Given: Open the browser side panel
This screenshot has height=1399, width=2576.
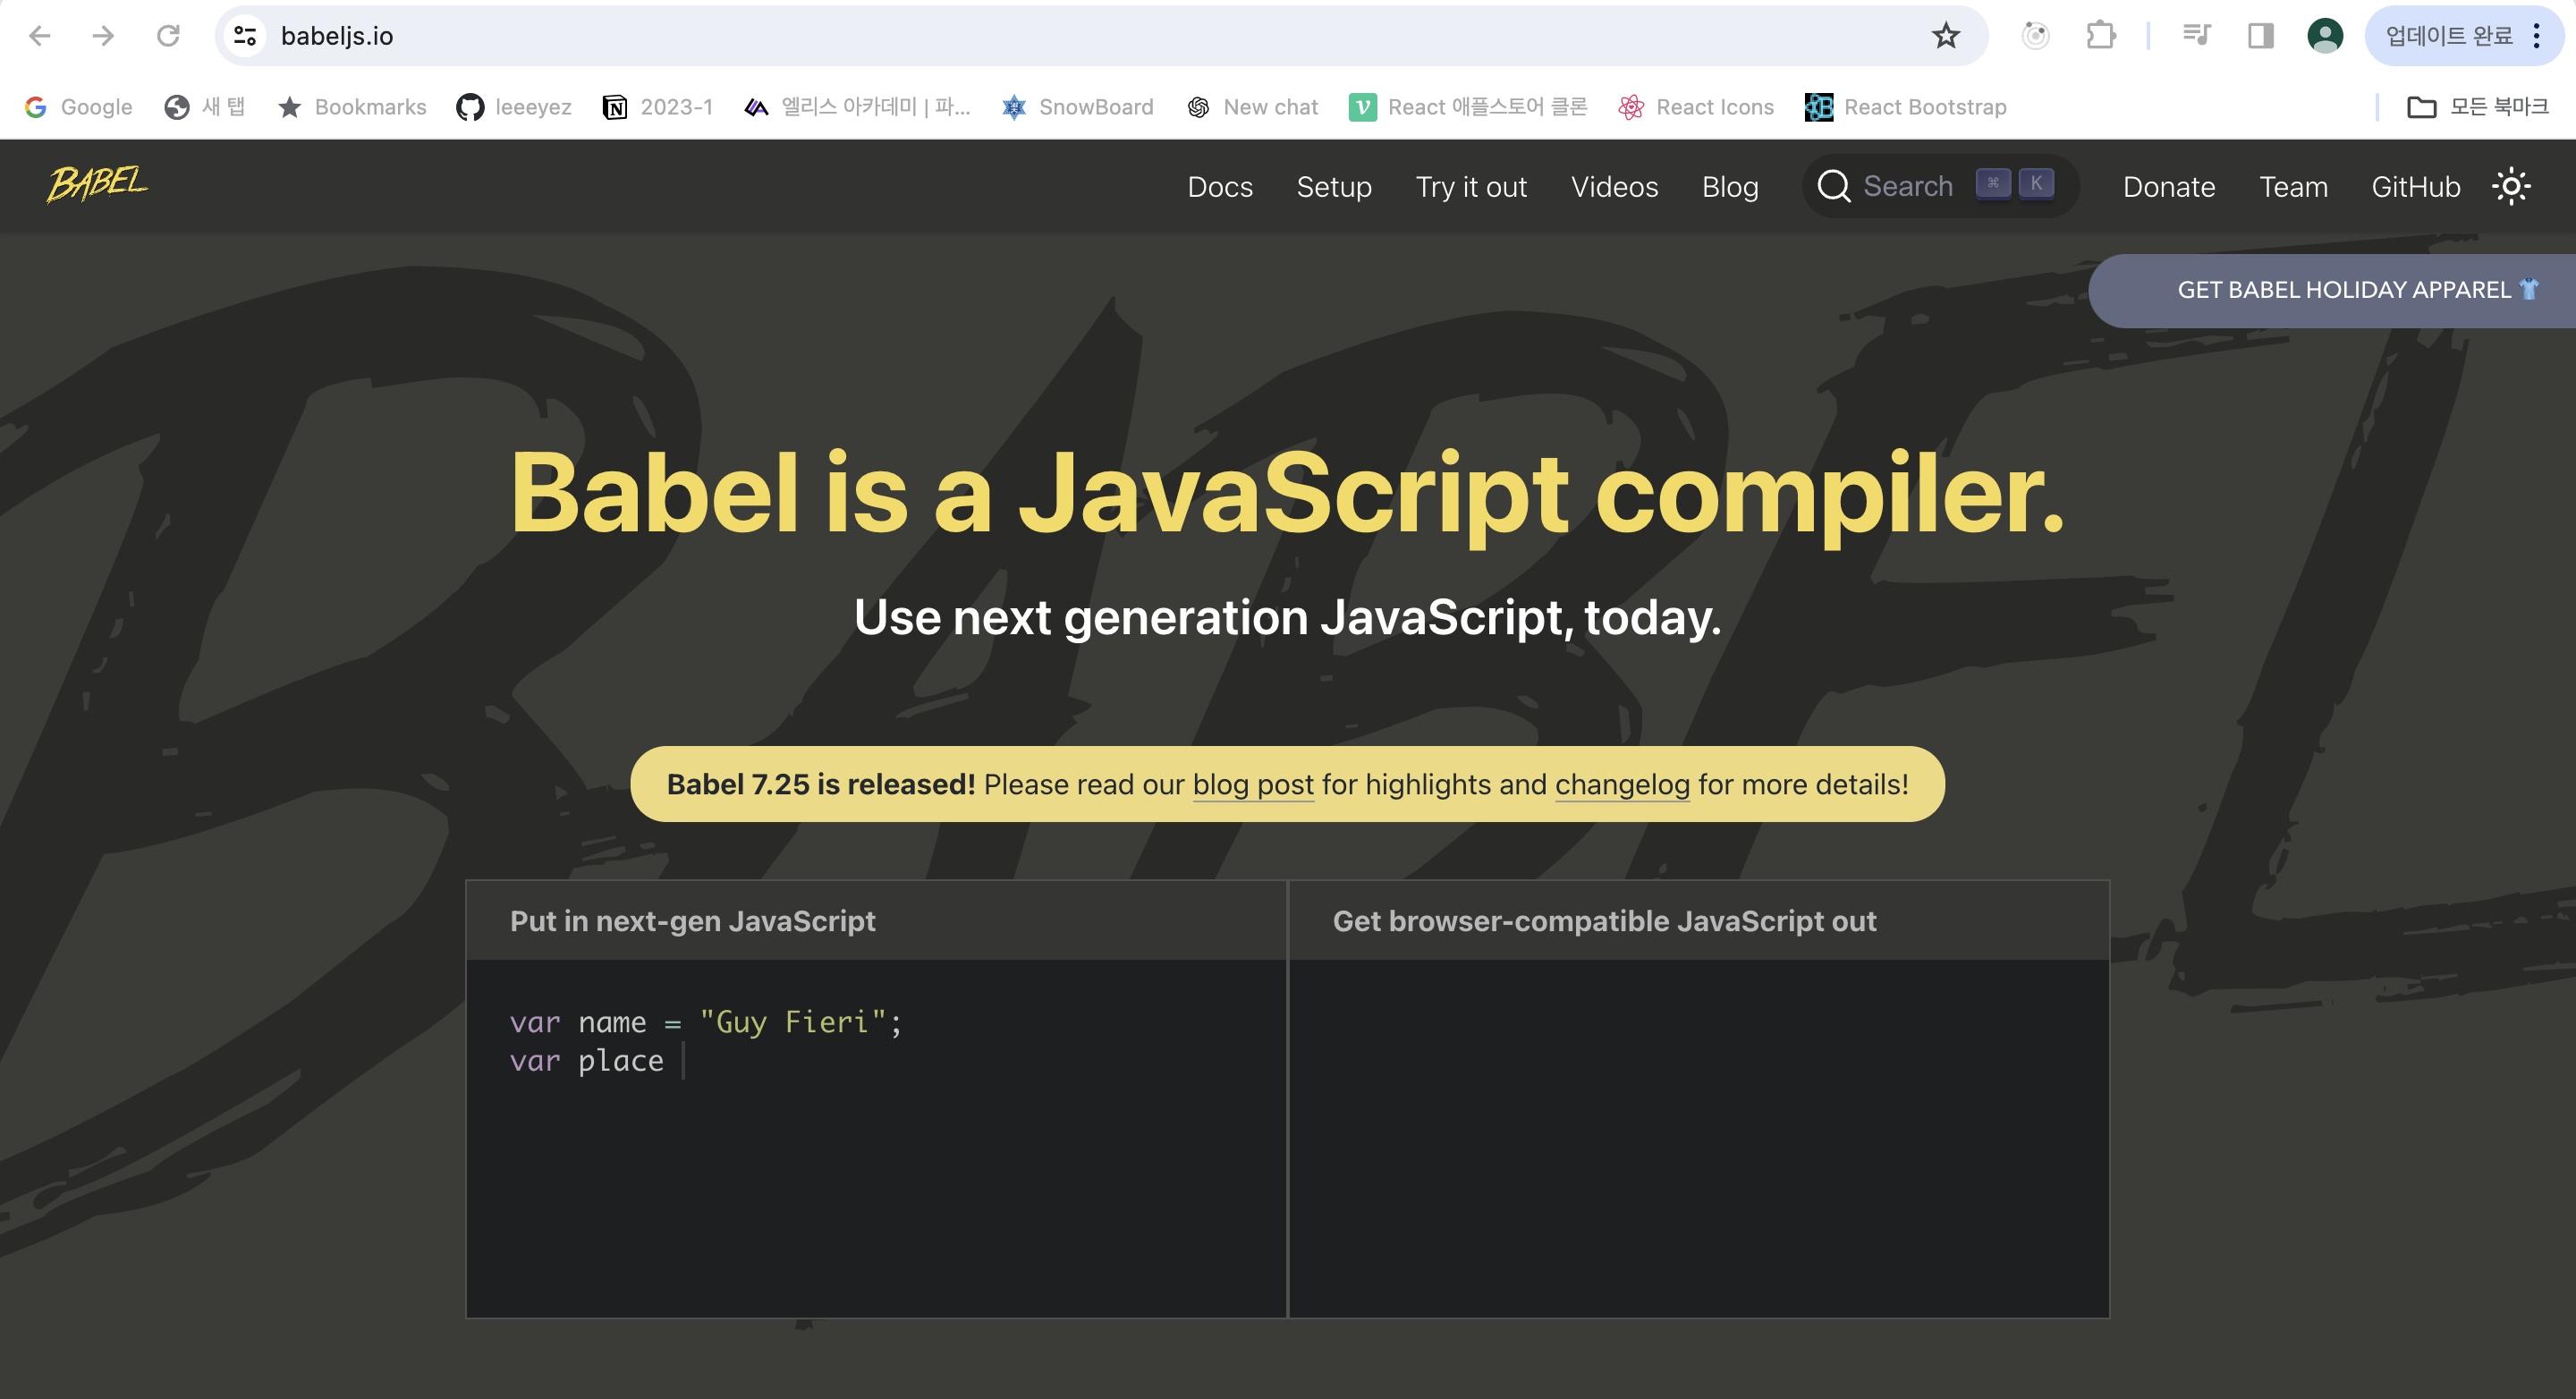Looking at the screenshot, I should coord(2261,36).
